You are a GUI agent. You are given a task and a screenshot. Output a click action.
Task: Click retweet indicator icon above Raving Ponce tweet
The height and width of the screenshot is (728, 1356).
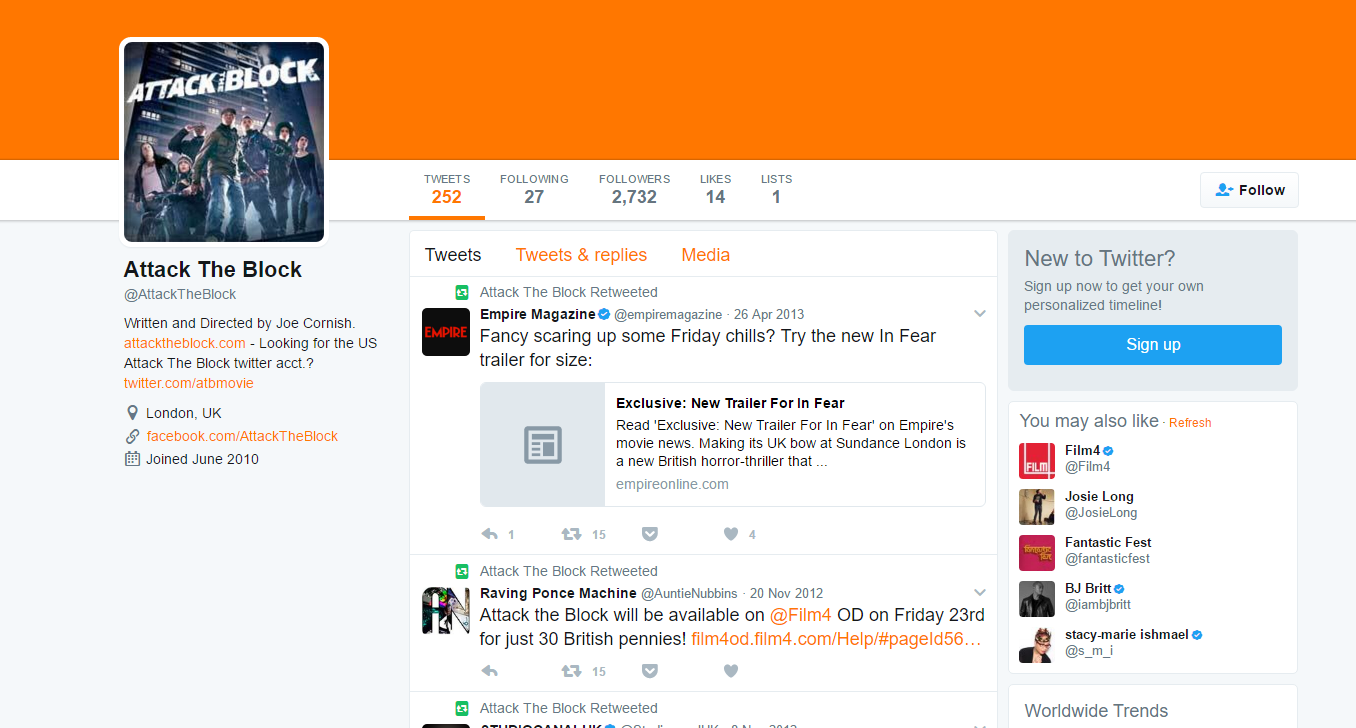click(x=462, y=571)
